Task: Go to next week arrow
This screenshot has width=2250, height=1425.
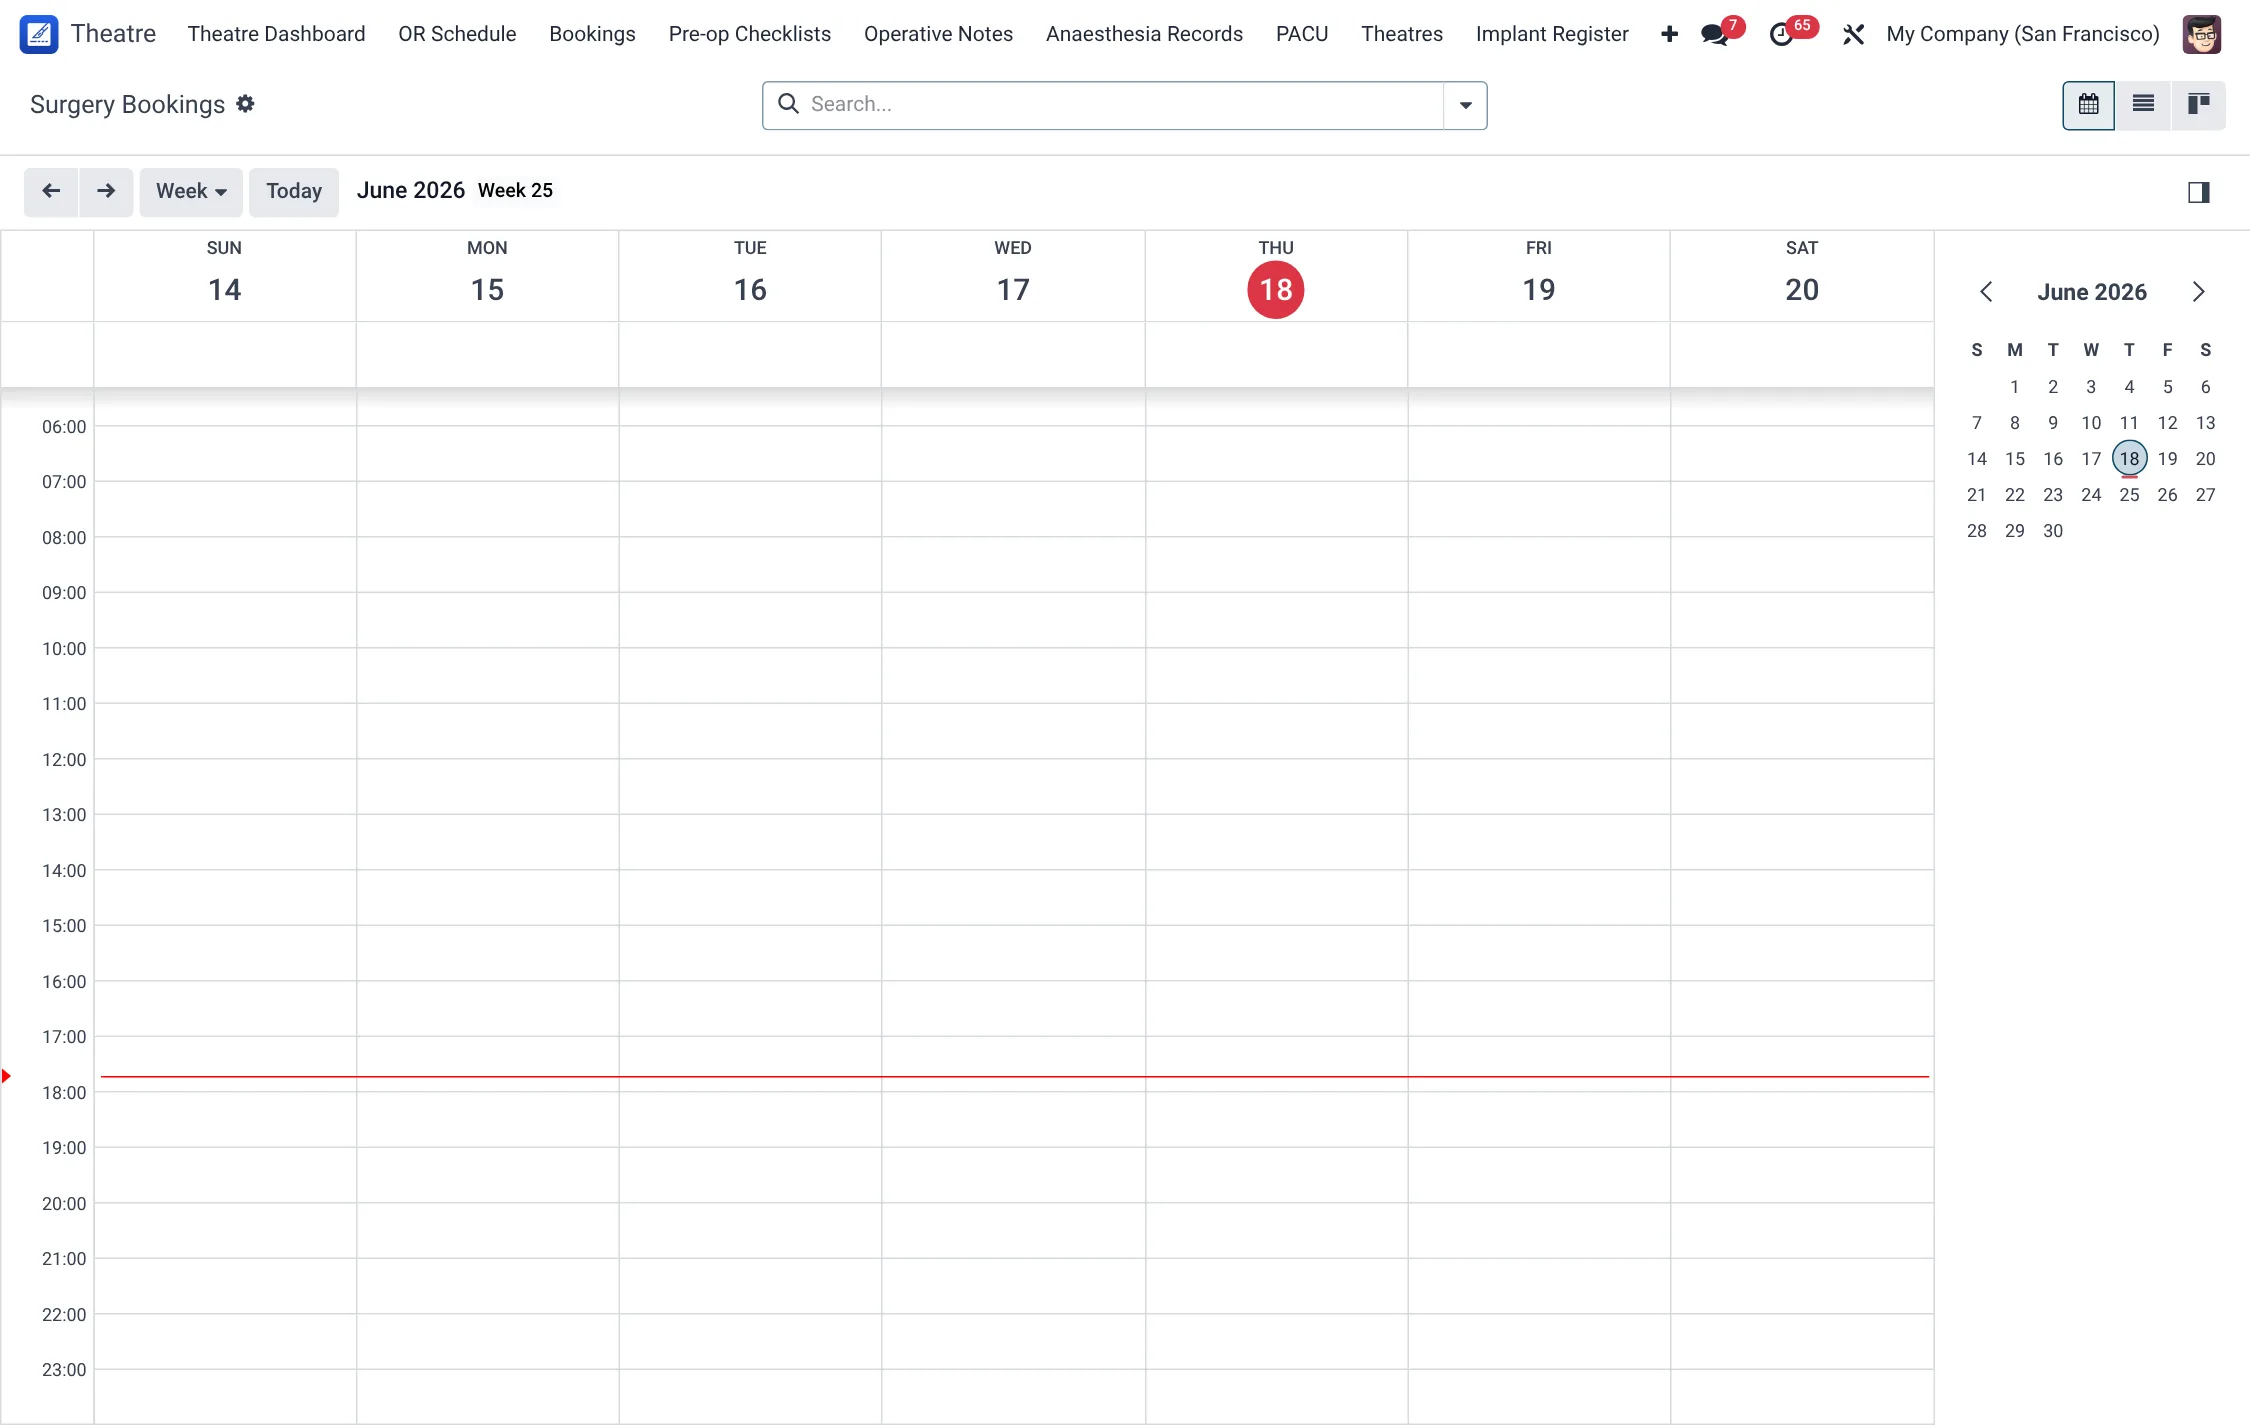Action: click(106, 191)
